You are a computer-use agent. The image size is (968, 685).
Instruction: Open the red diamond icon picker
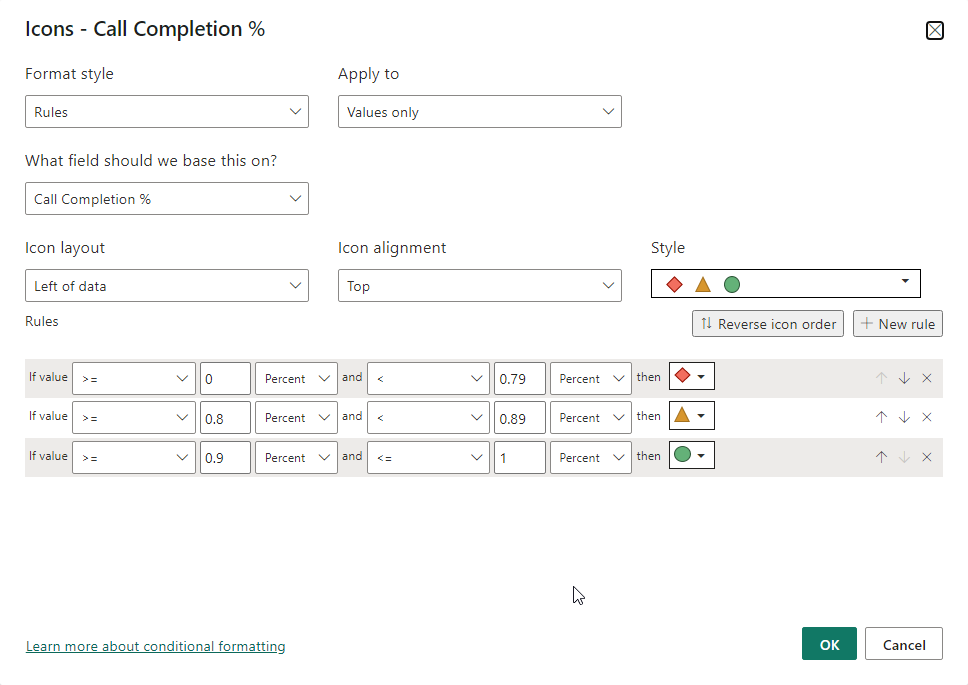691,376
